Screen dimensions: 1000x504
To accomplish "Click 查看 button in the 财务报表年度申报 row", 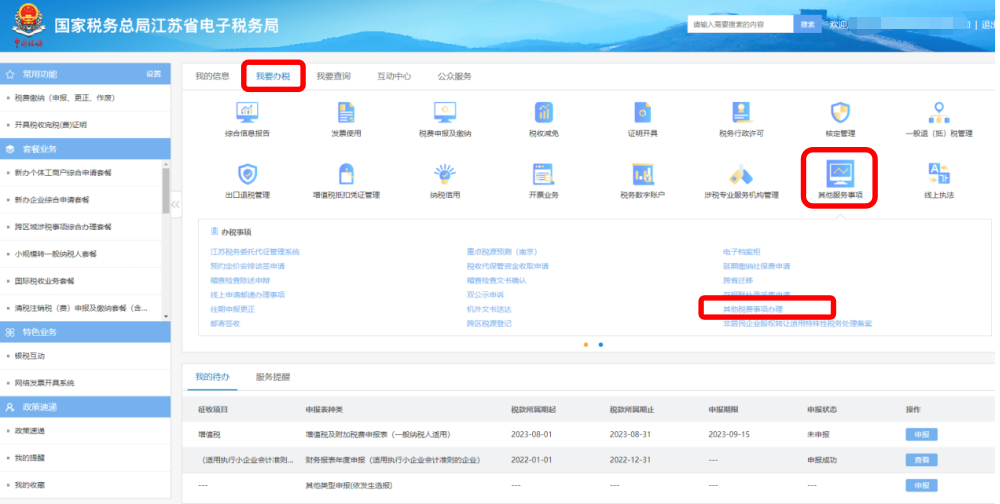I will [x=922, y=460].
